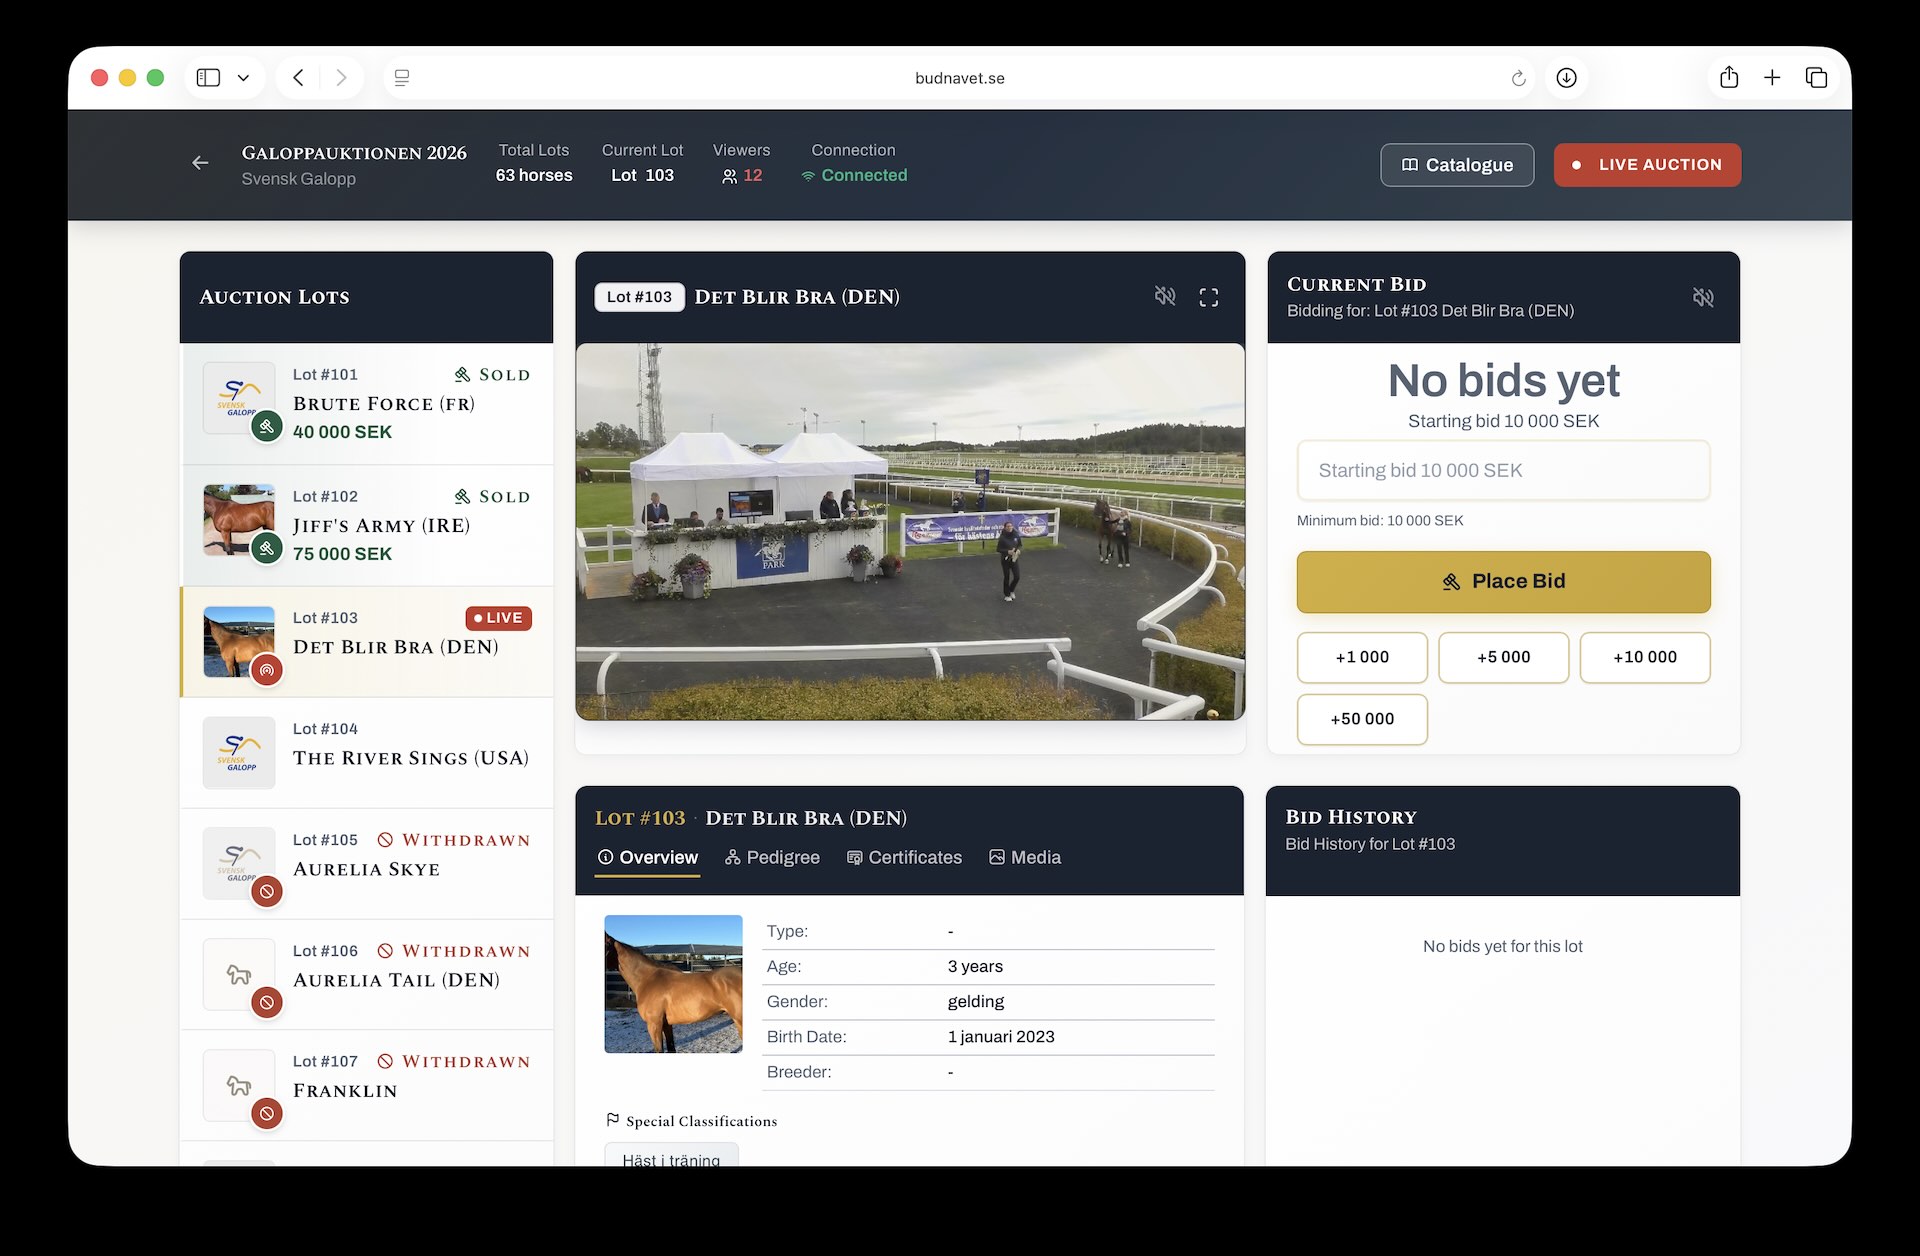
Task: Click the Jiff's Army horse thumbnail
Action: click(239, 520)
